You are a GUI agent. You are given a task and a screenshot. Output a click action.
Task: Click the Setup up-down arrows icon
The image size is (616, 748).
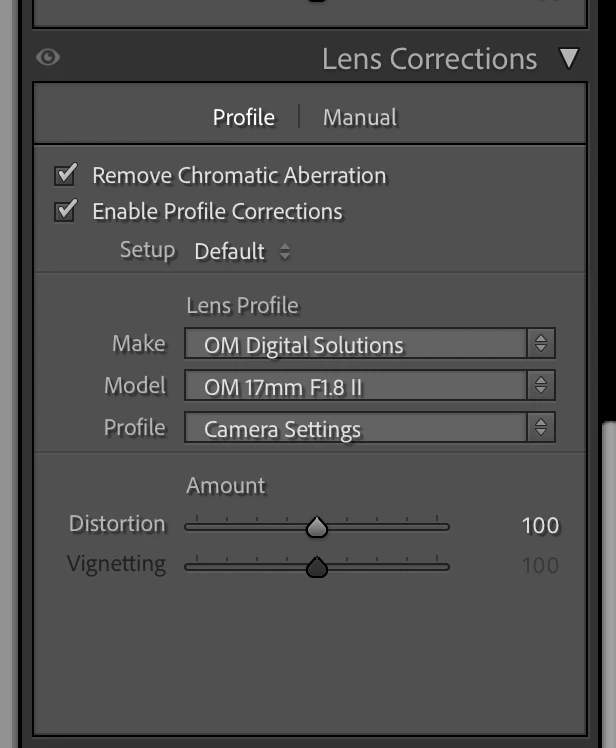(285, 251)
